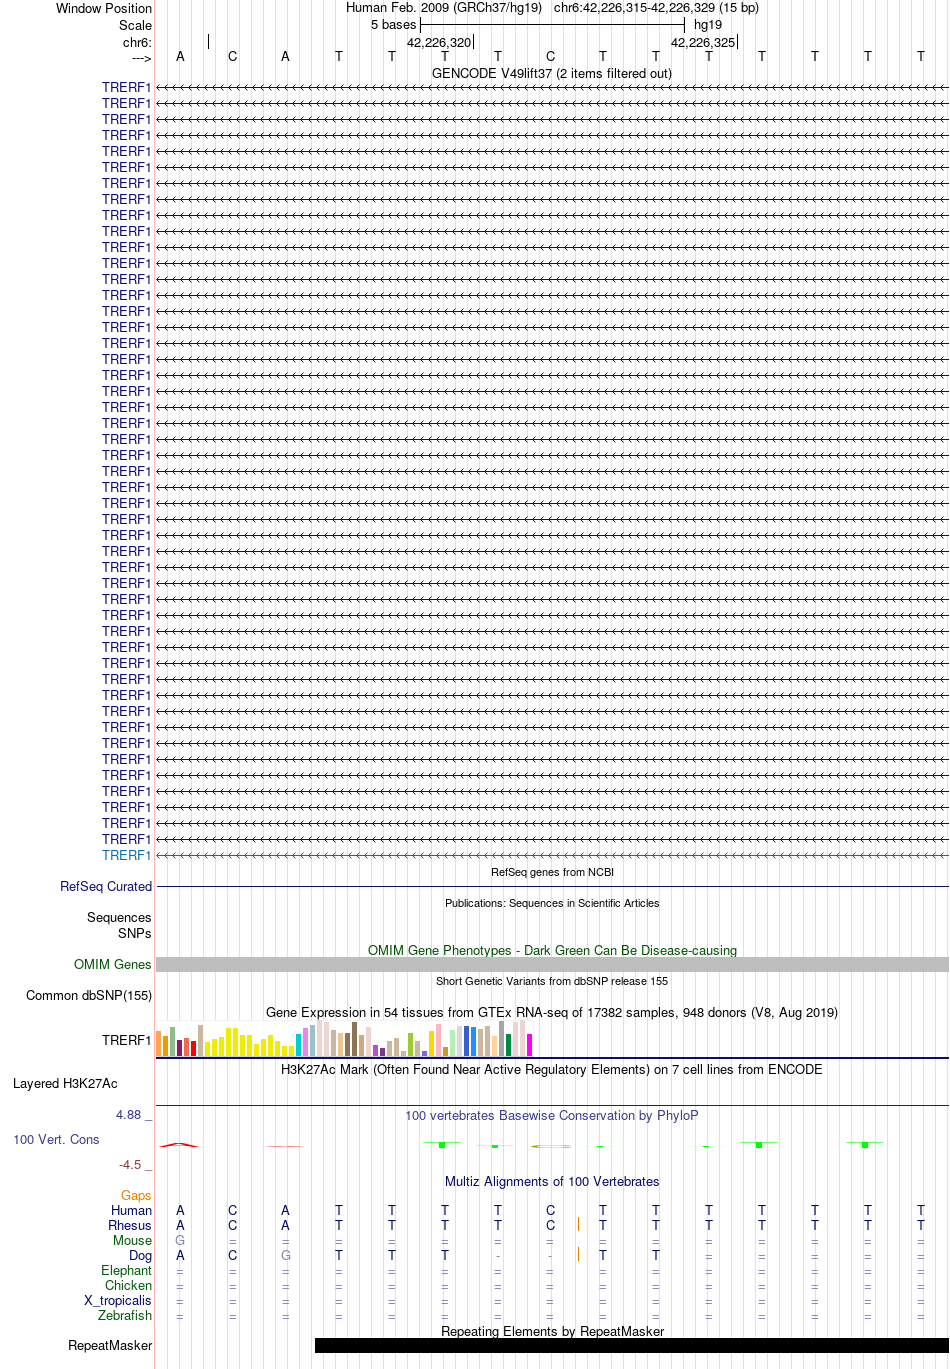
Task: Click the chr6: ruler label
Action: click(x=137, y=43)
